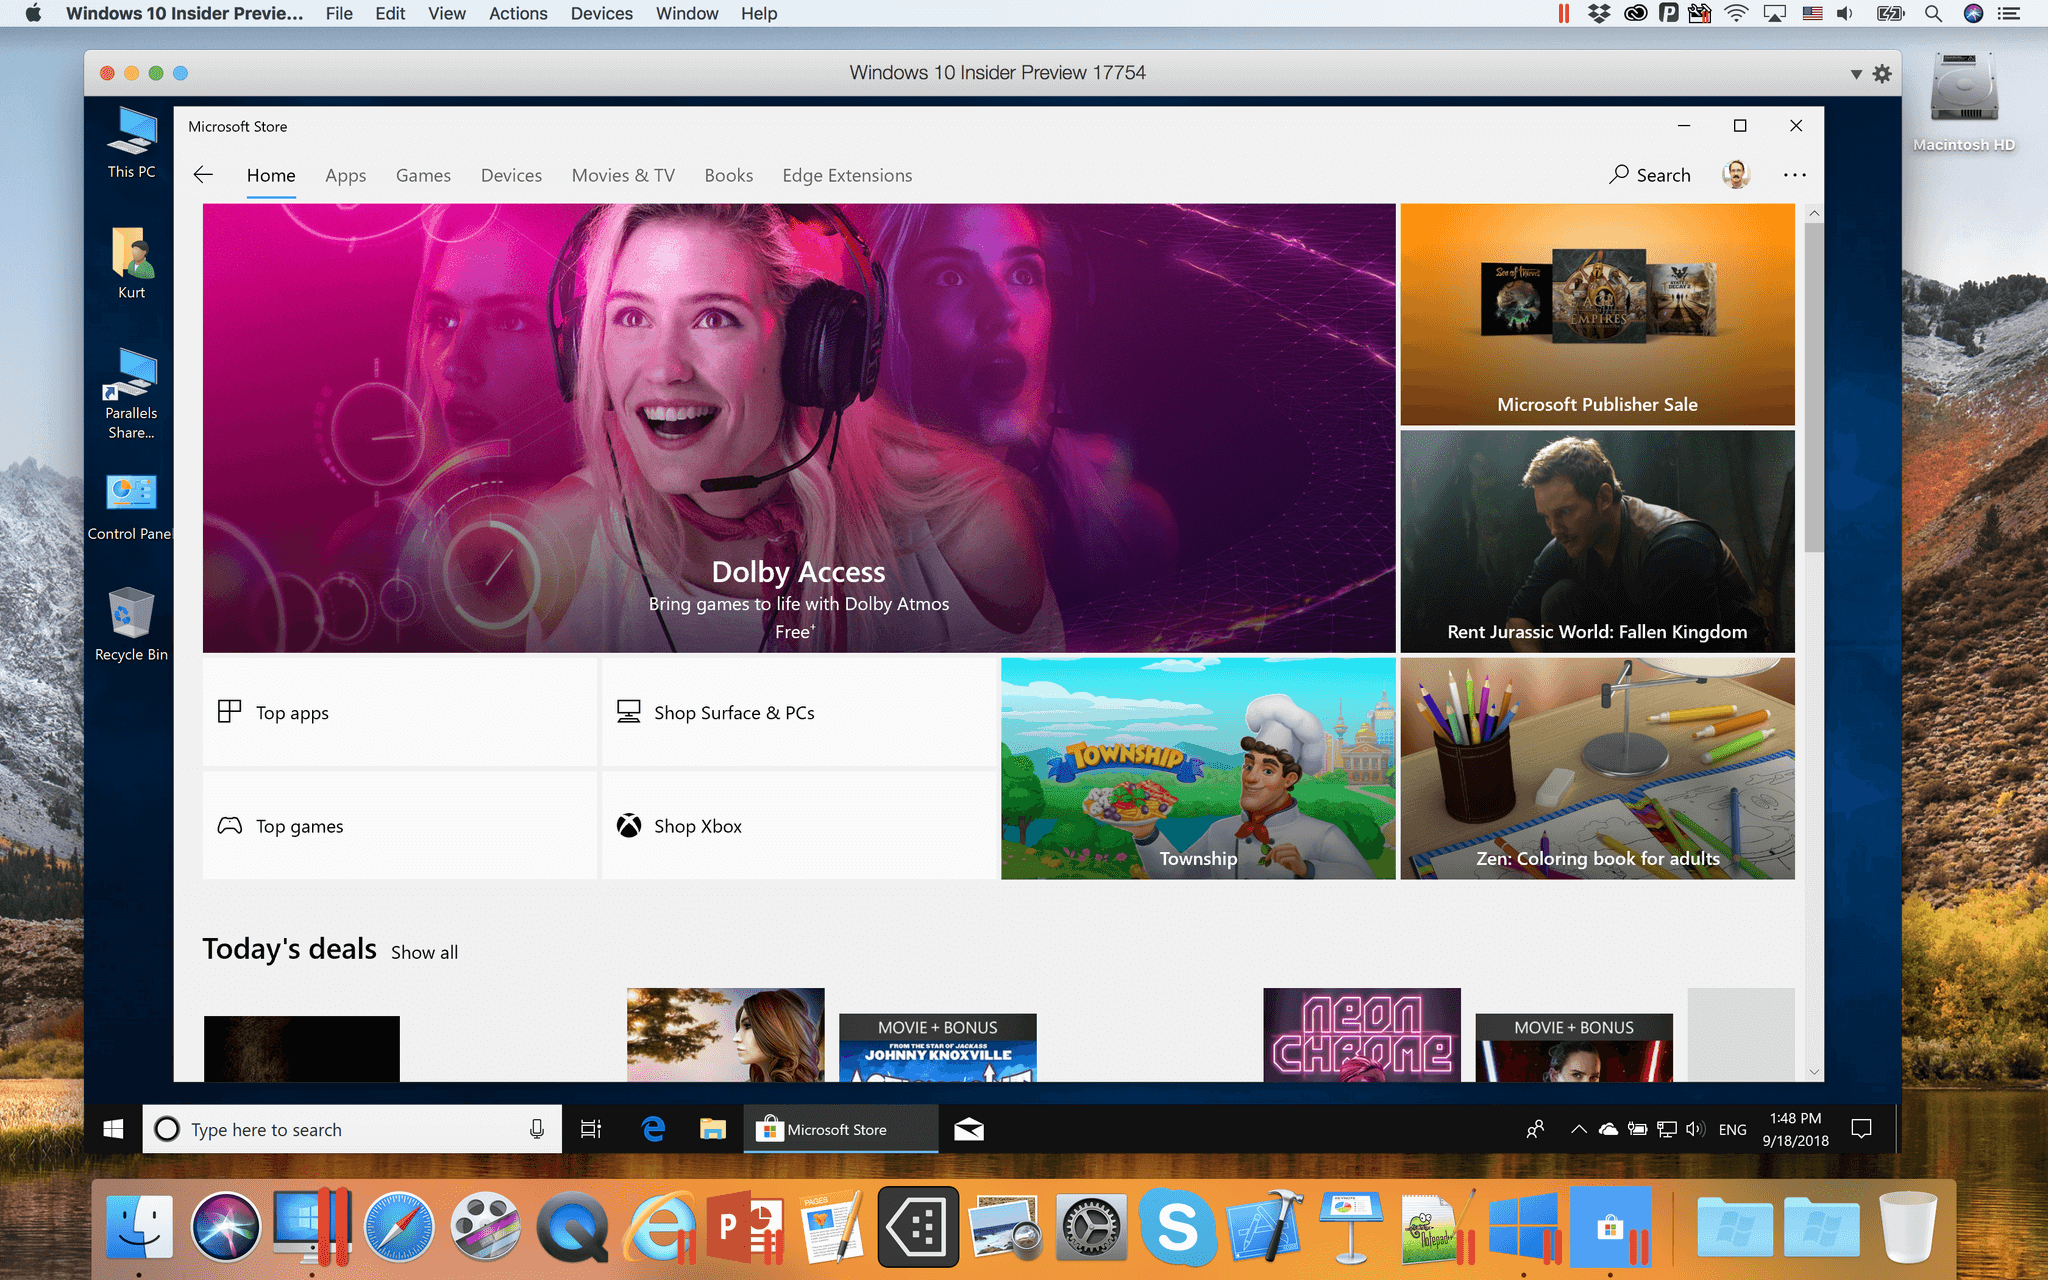Enable Windows taskbar notification panel
2048x1280 pixels.
tap(1861, 1128)
